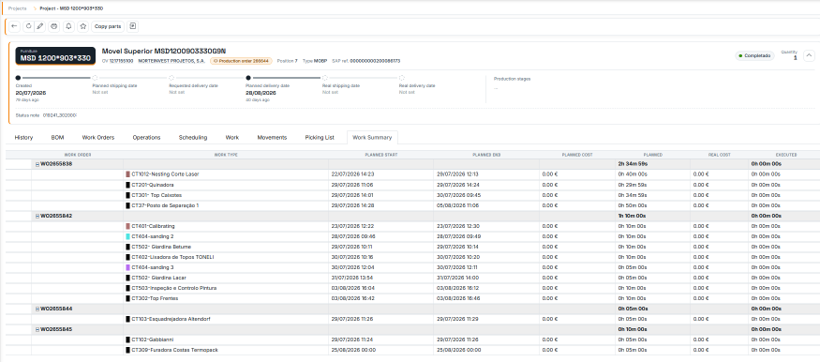The image size is (820, 362).
Task: Click the MSD 1200*903*330 furniture badge
Action: pos(55,56)
